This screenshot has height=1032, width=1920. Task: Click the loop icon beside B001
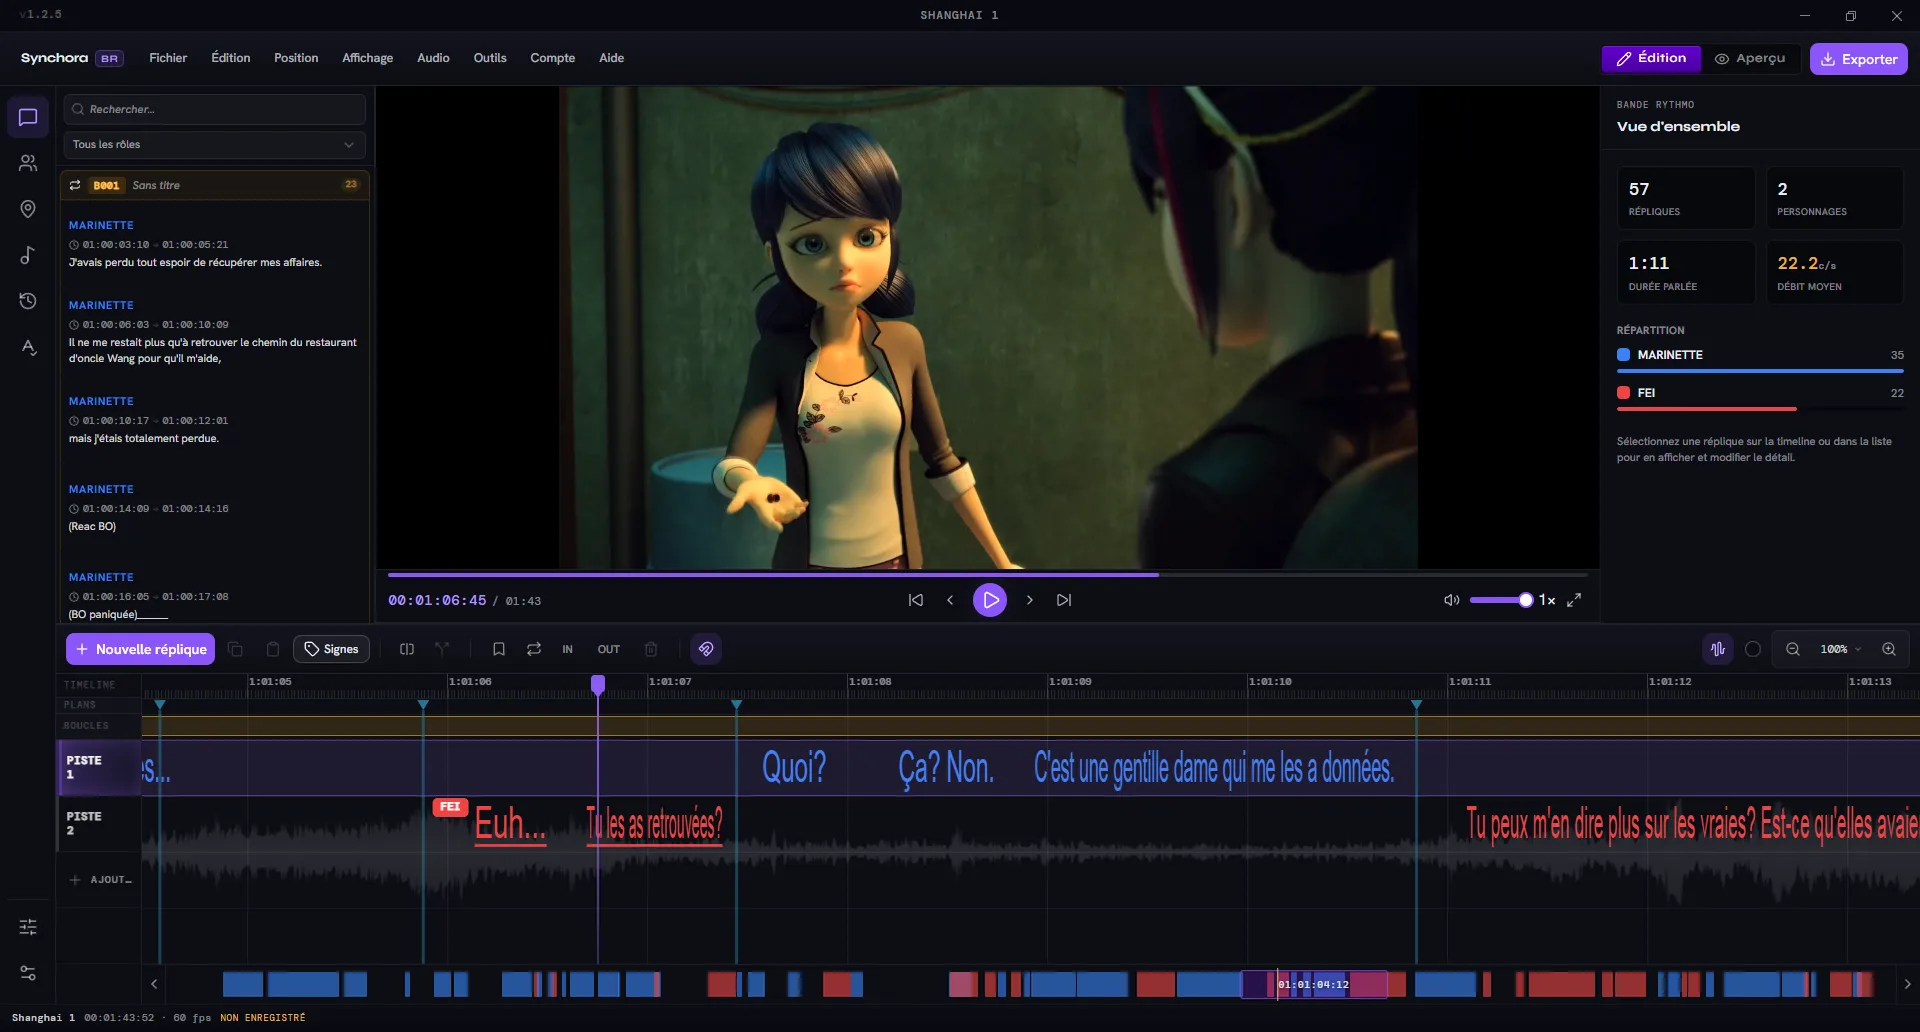[x=75, y=185]
